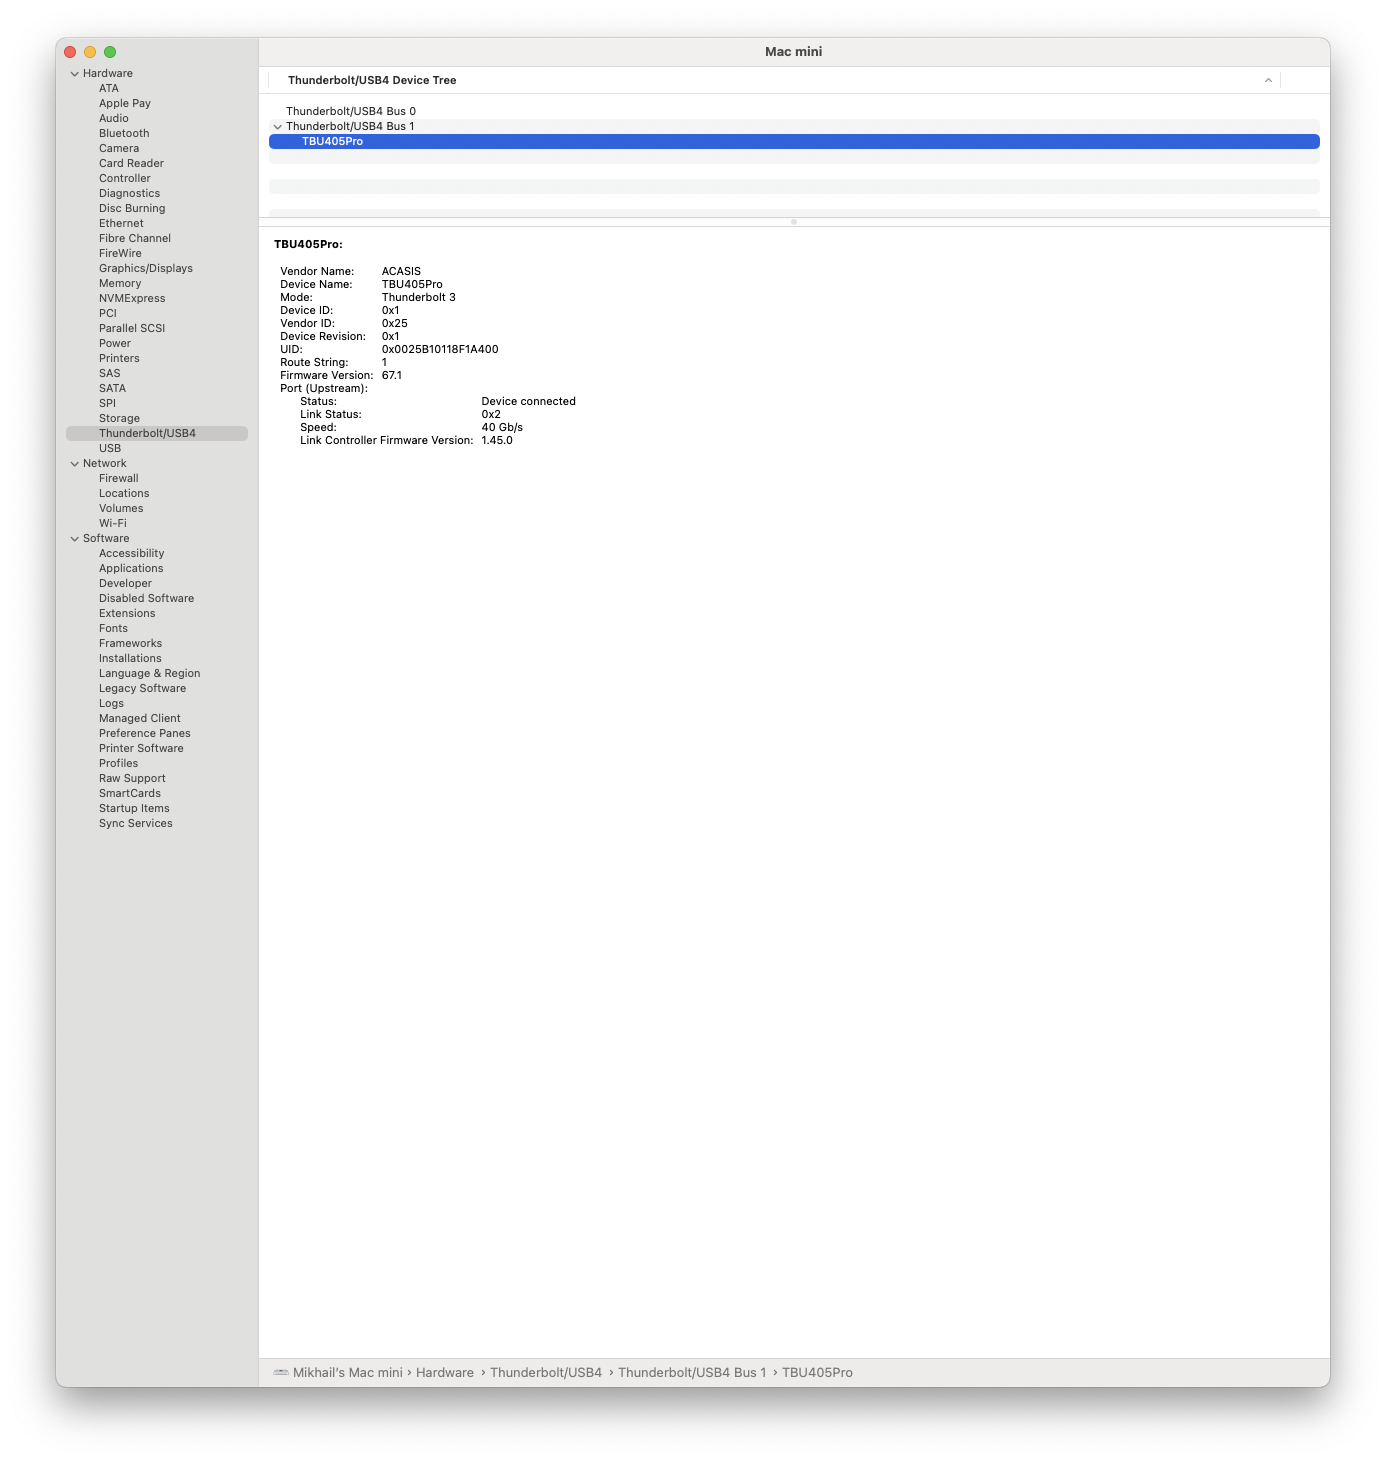The height and width of the screenshot is (1461, 1386).
Task: Select SmartCards under Software
Action: click(129, 794)
